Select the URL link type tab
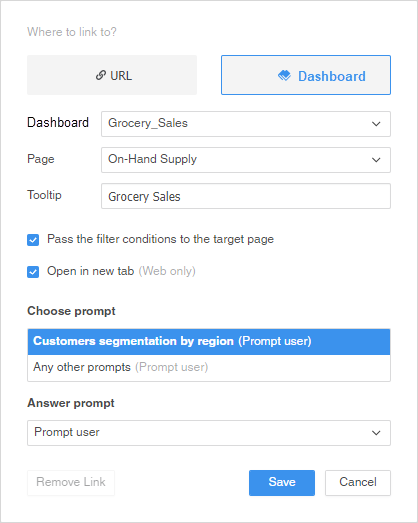The height and width of the screenshot is (523, 418). [x=112, y=75]
